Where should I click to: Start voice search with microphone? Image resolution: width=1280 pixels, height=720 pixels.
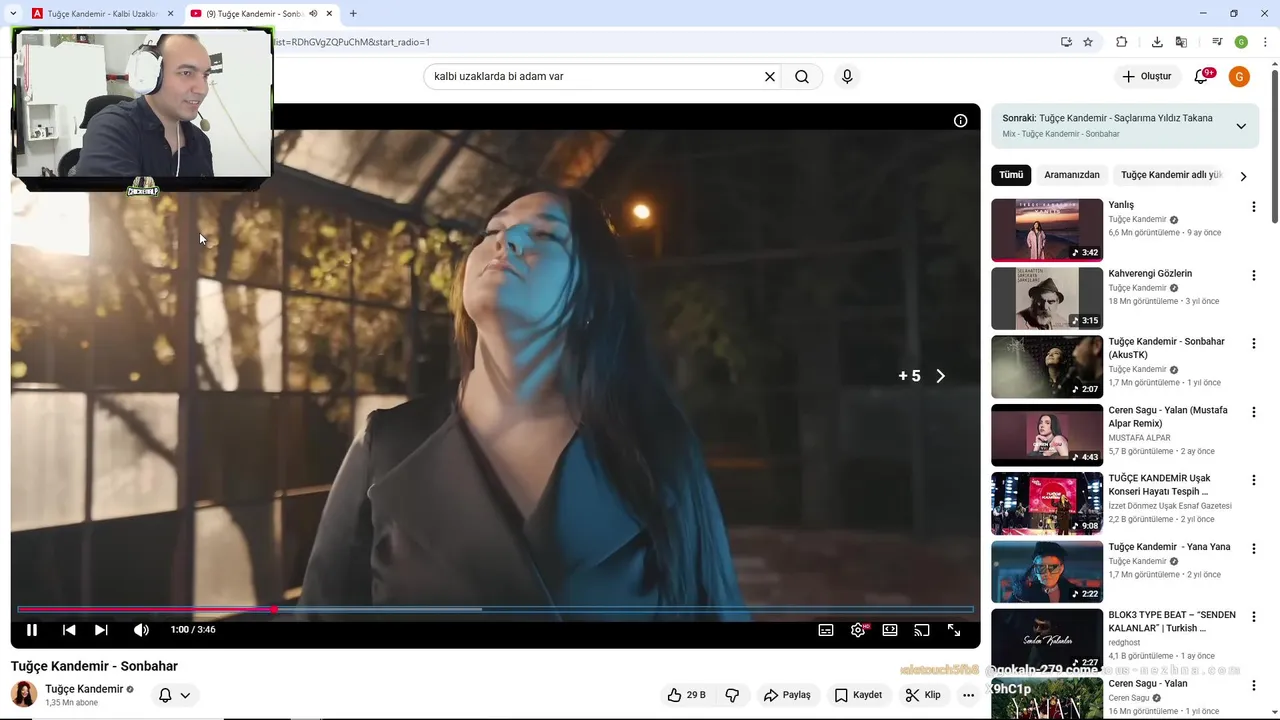tap(847, 76)
